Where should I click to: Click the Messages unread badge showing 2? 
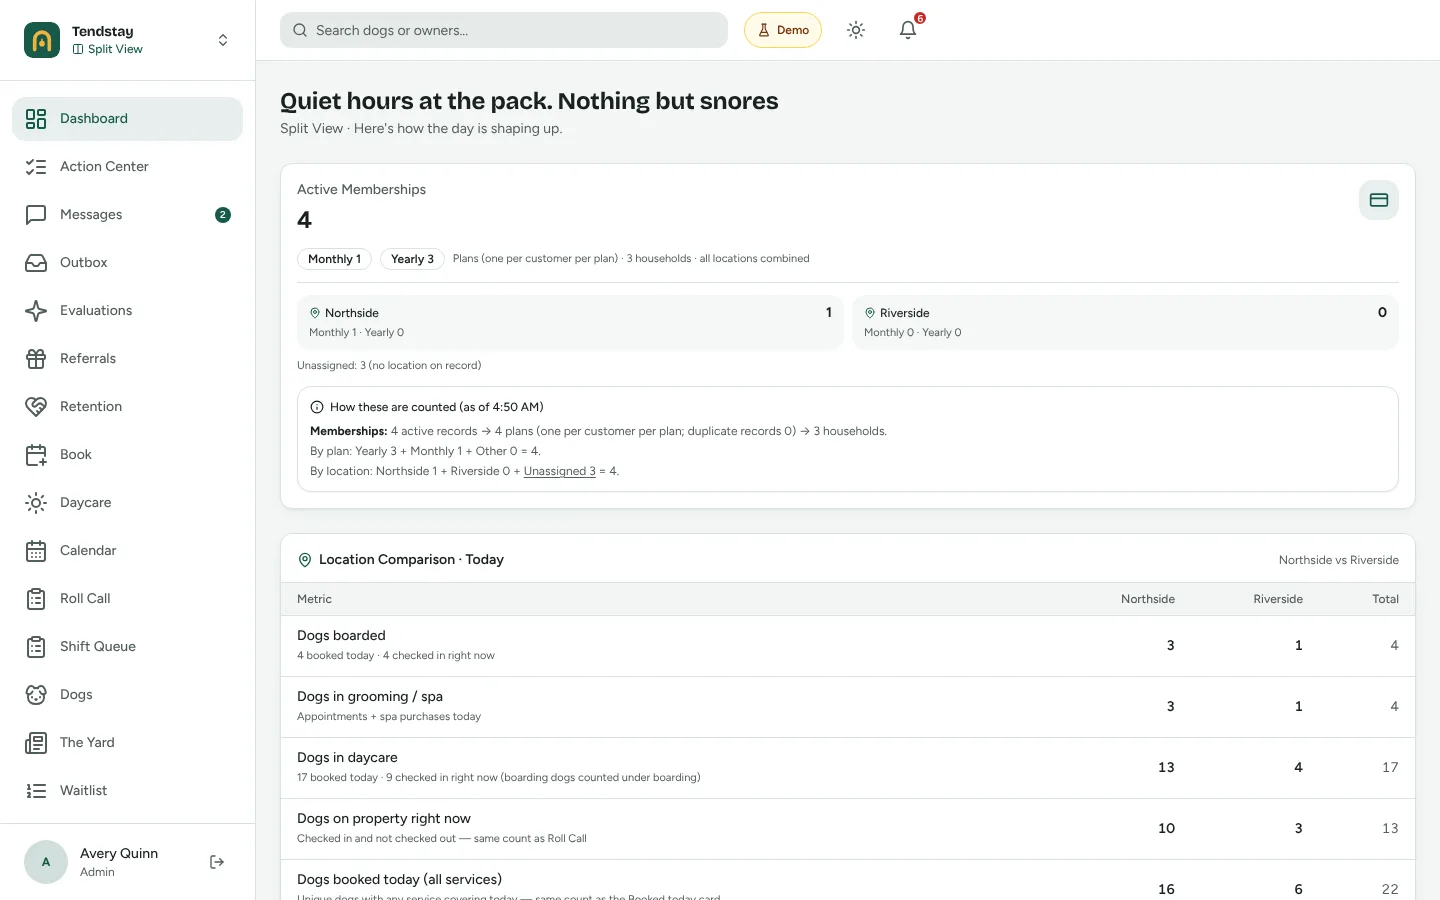tap(223, 214)
